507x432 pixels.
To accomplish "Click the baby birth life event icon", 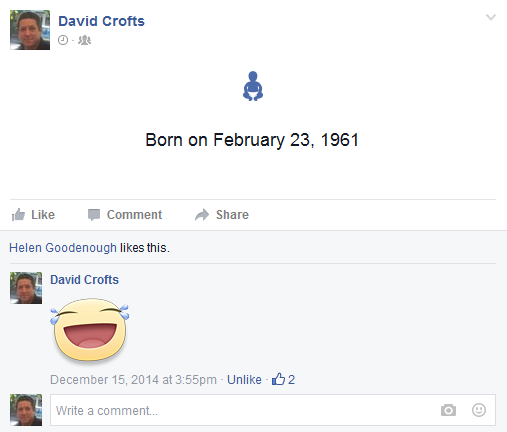I will click(x=253, y=86).
